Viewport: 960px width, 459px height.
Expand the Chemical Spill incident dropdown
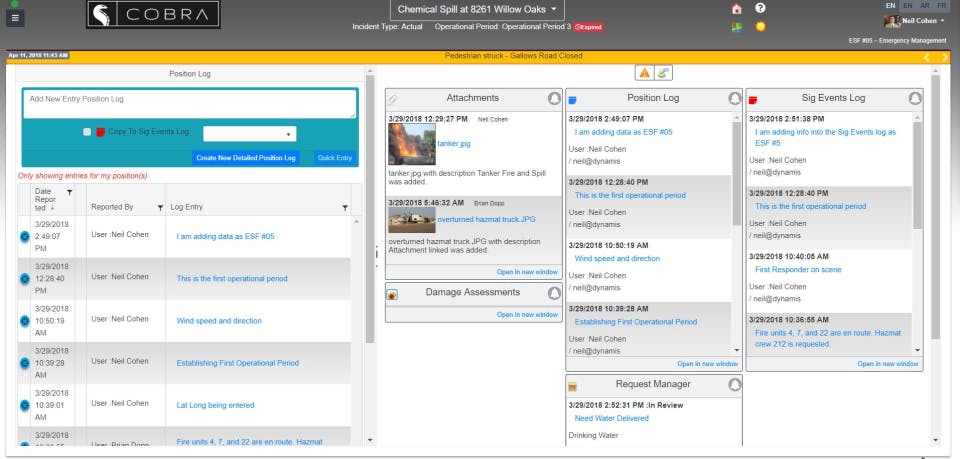click(478, 10)
